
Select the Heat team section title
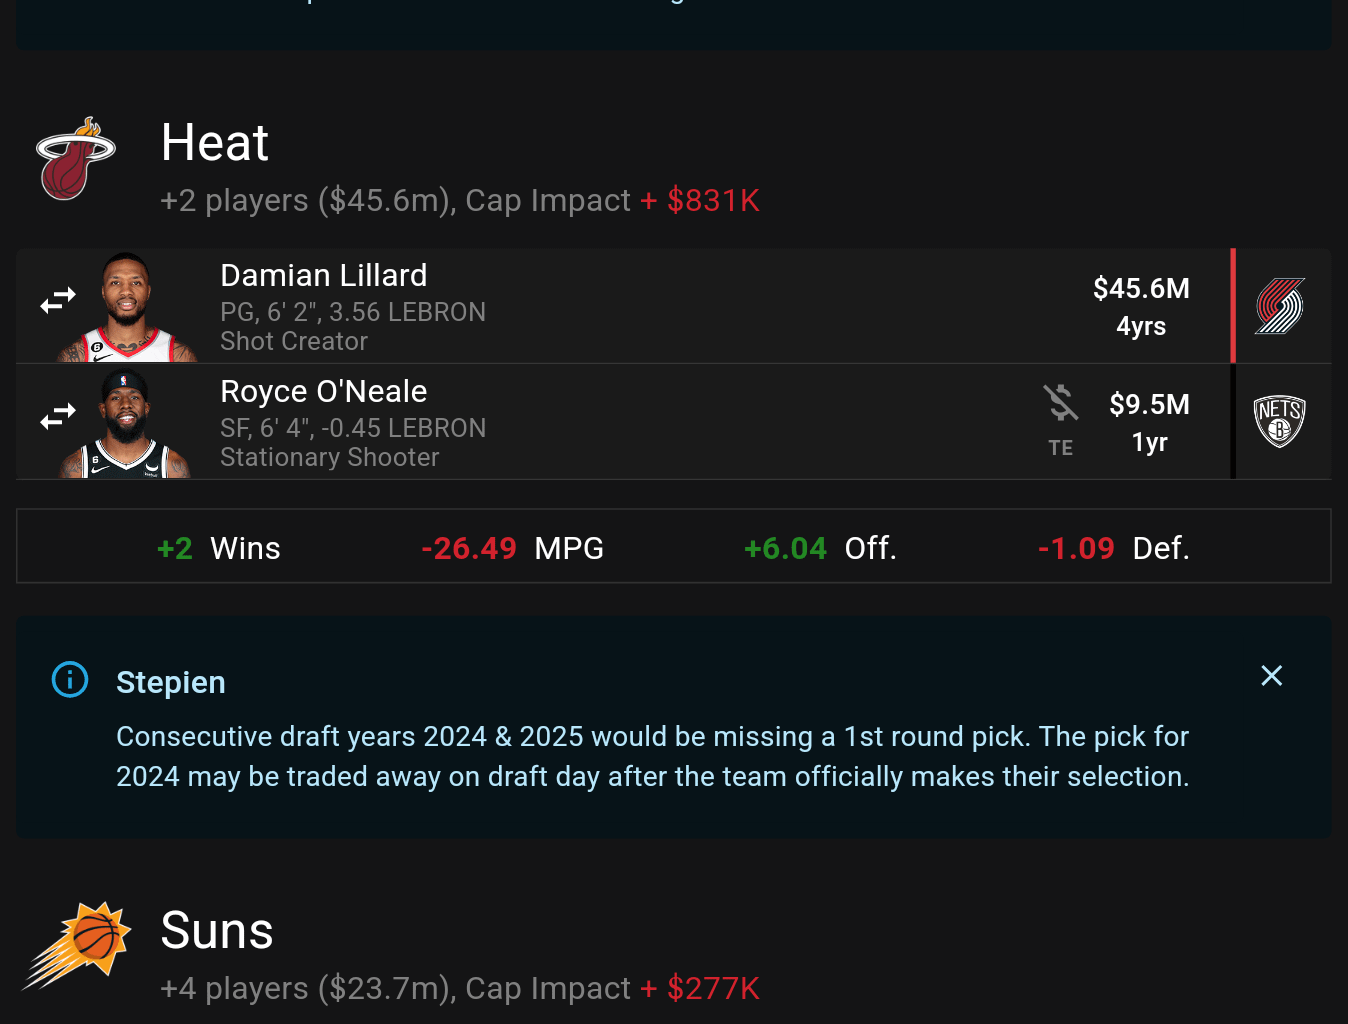(x=214, y=143)
